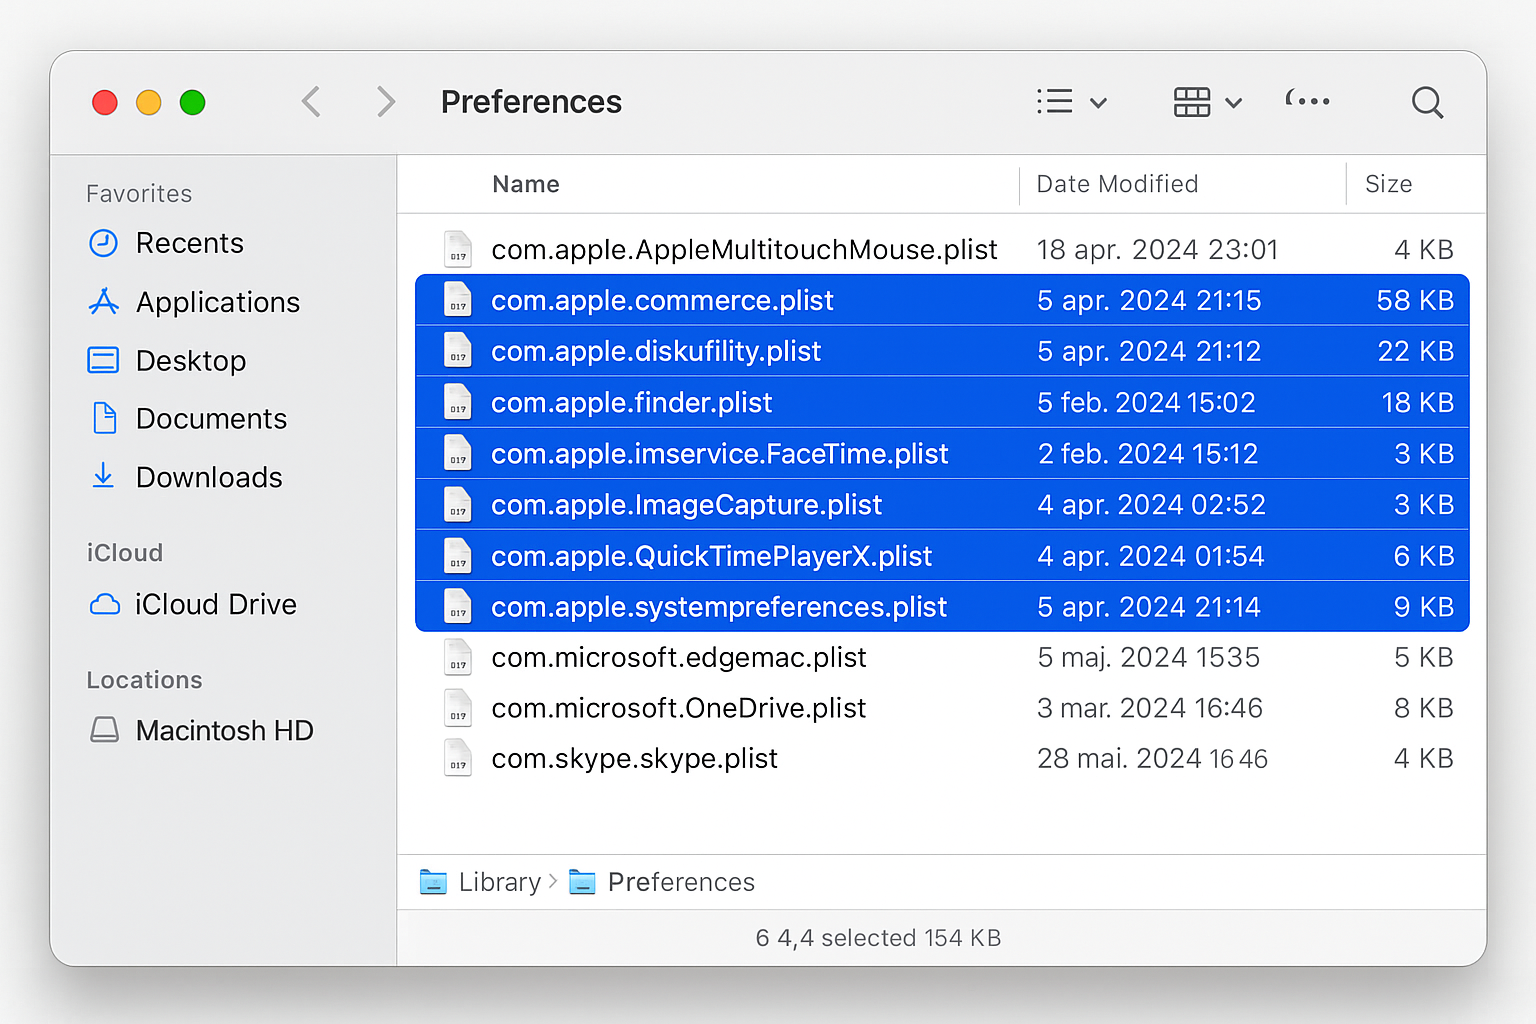Select com.apple.commerce.plist file name
1536x1024 pixels.
click(662, 300)
